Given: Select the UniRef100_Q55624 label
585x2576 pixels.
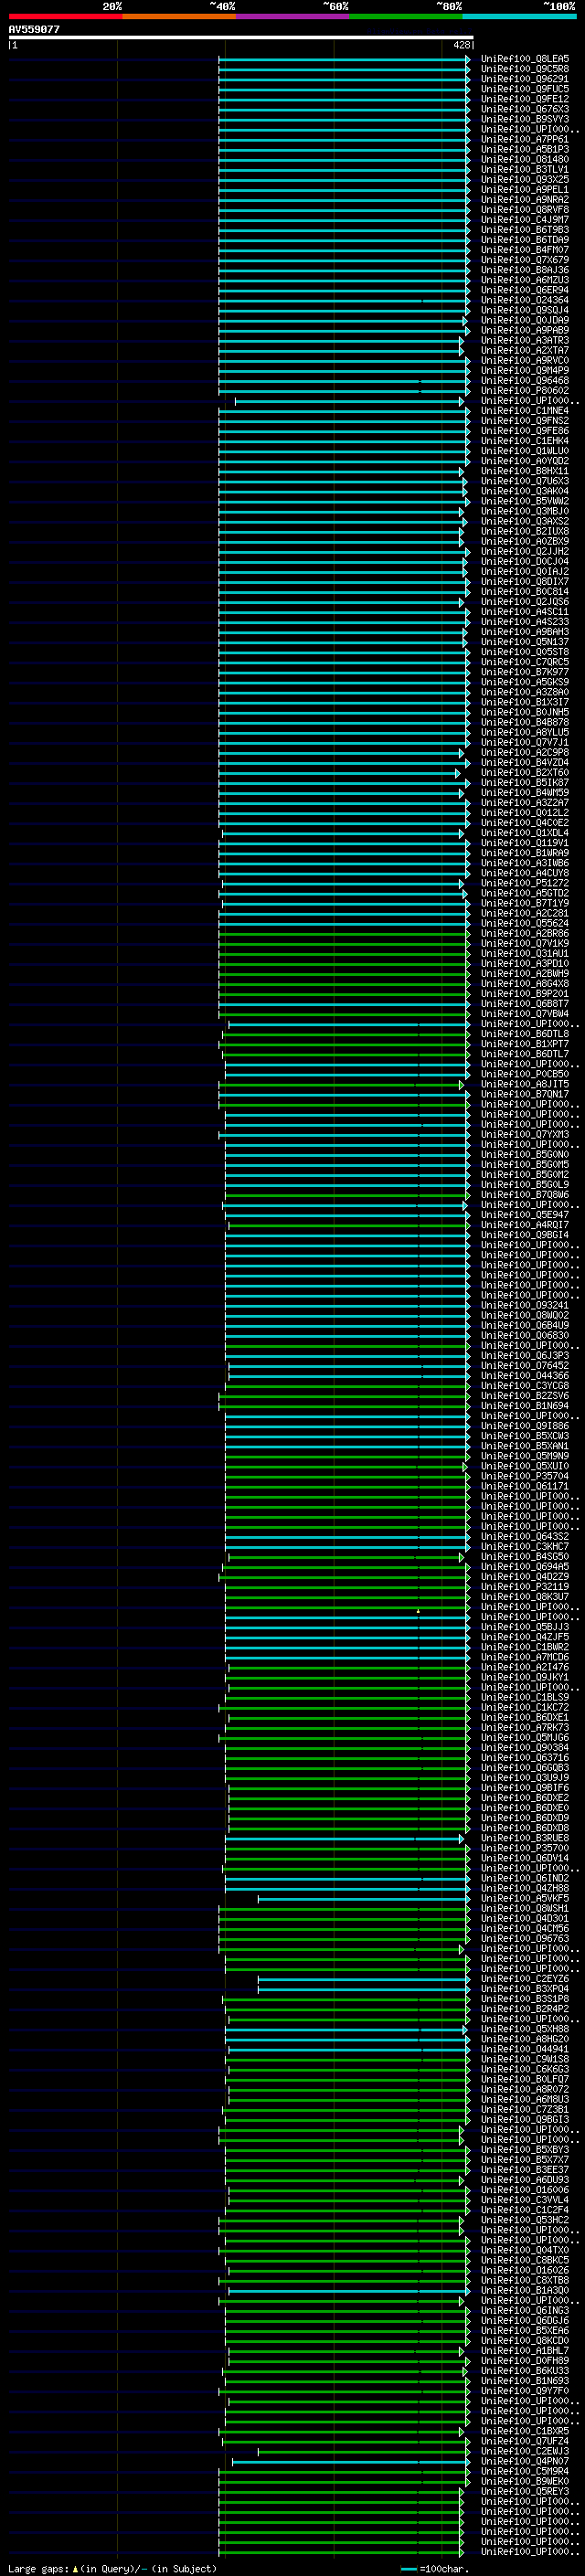Looking at the screenshot, I should point(525,923).
